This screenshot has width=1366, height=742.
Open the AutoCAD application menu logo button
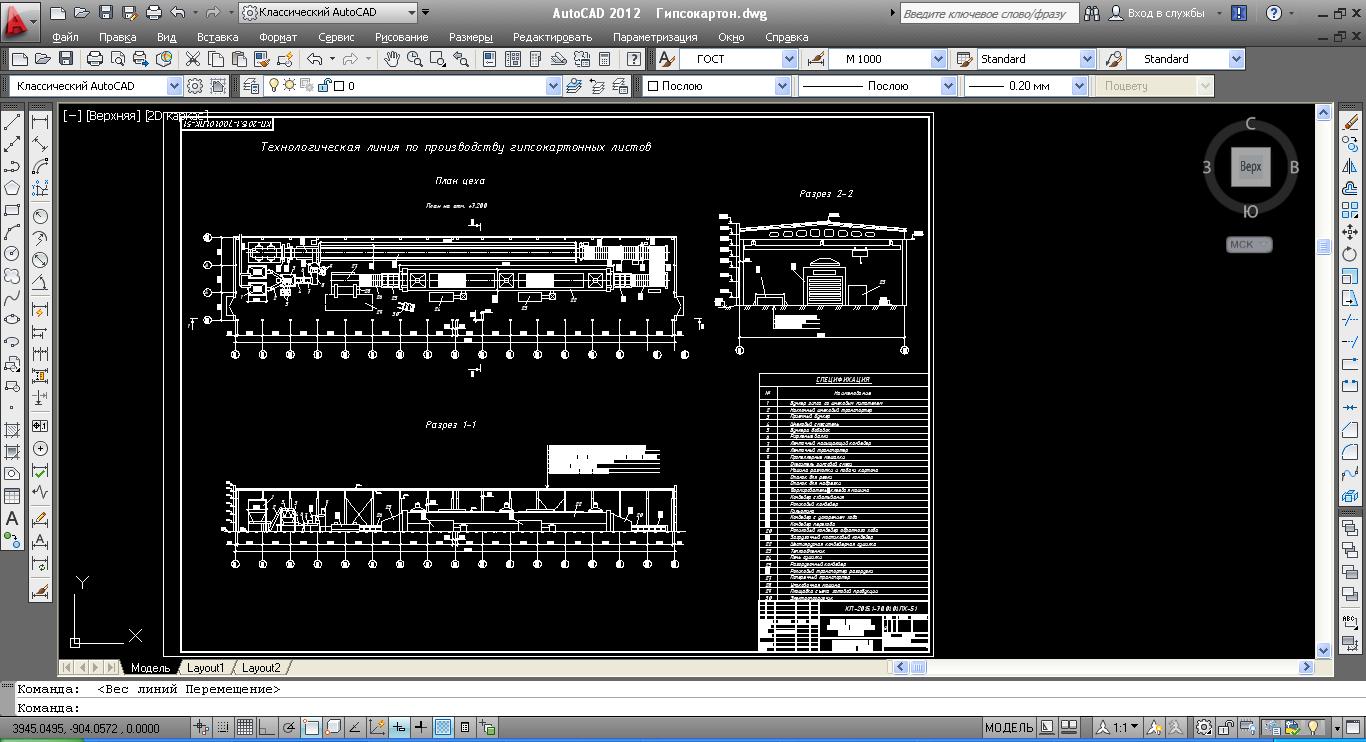point(20,20)
